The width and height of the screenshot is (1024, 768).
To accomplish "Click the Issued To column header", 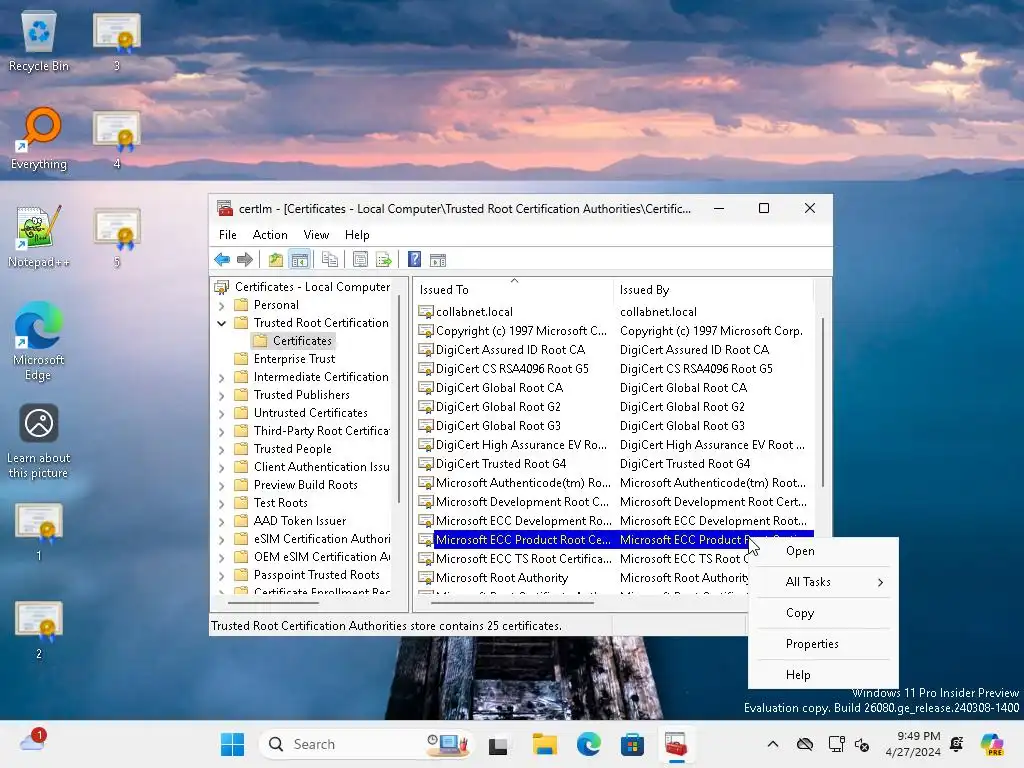I will coord(514,289).
